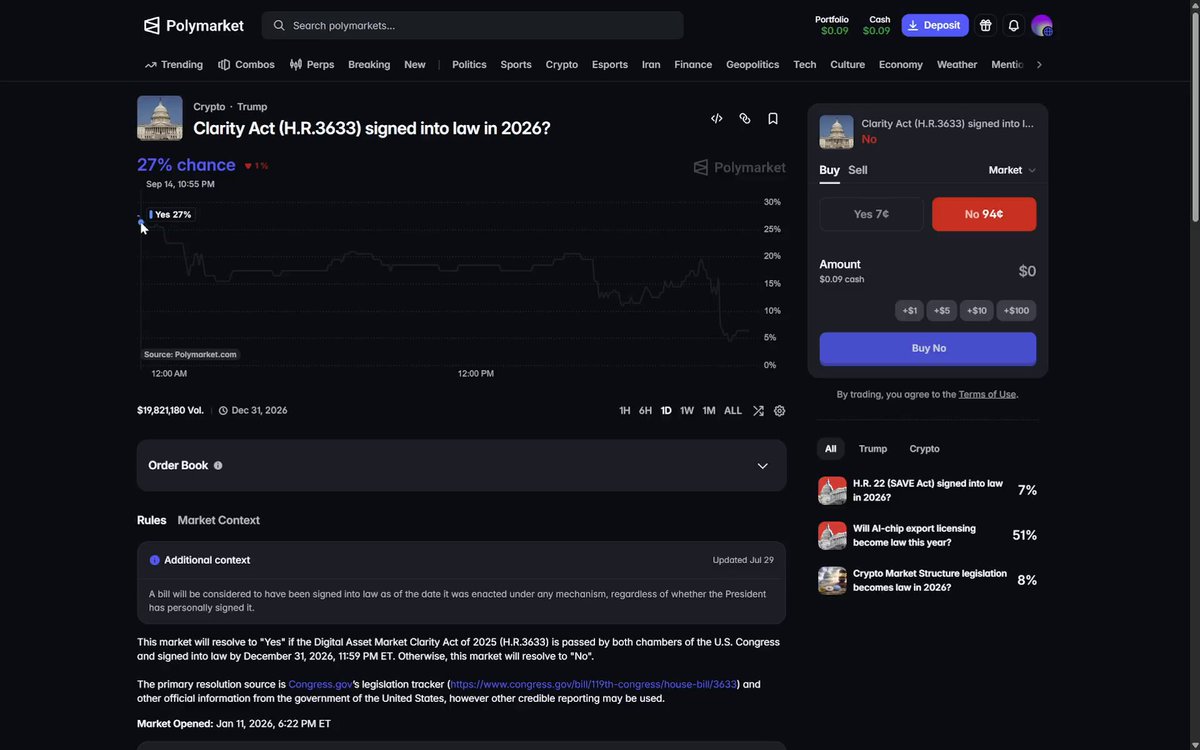Click the Capitol market thumbnail
Image resolution: width=1200 pixels, height=750 pixels.
(x=160, y=118)
